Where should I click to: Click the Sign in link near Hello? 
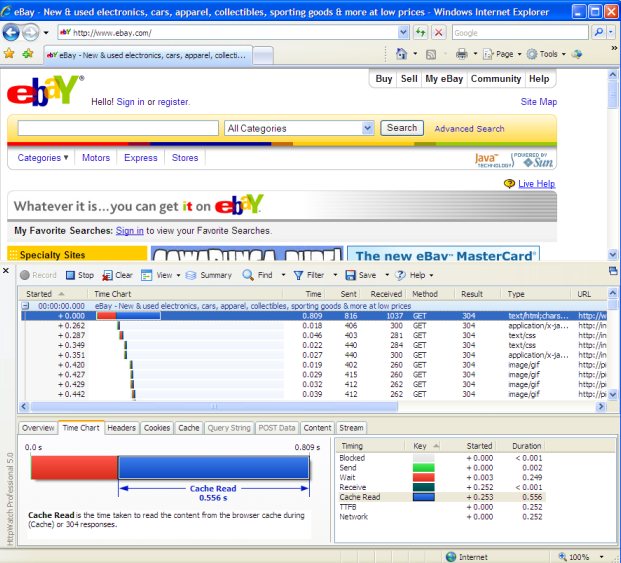tap(130, 102)
